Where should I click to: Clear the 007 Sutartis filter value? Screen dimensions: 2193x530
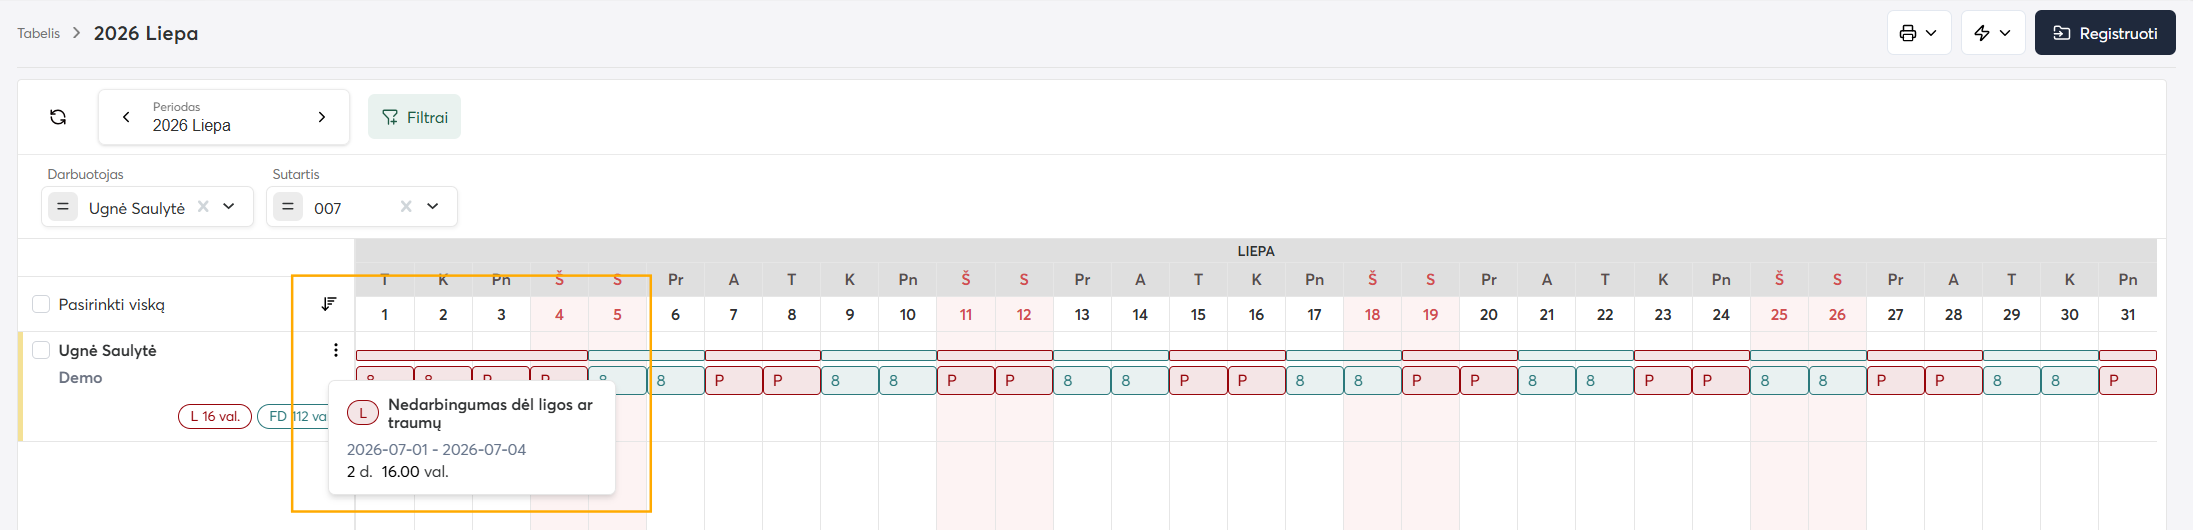click(406, 206)
